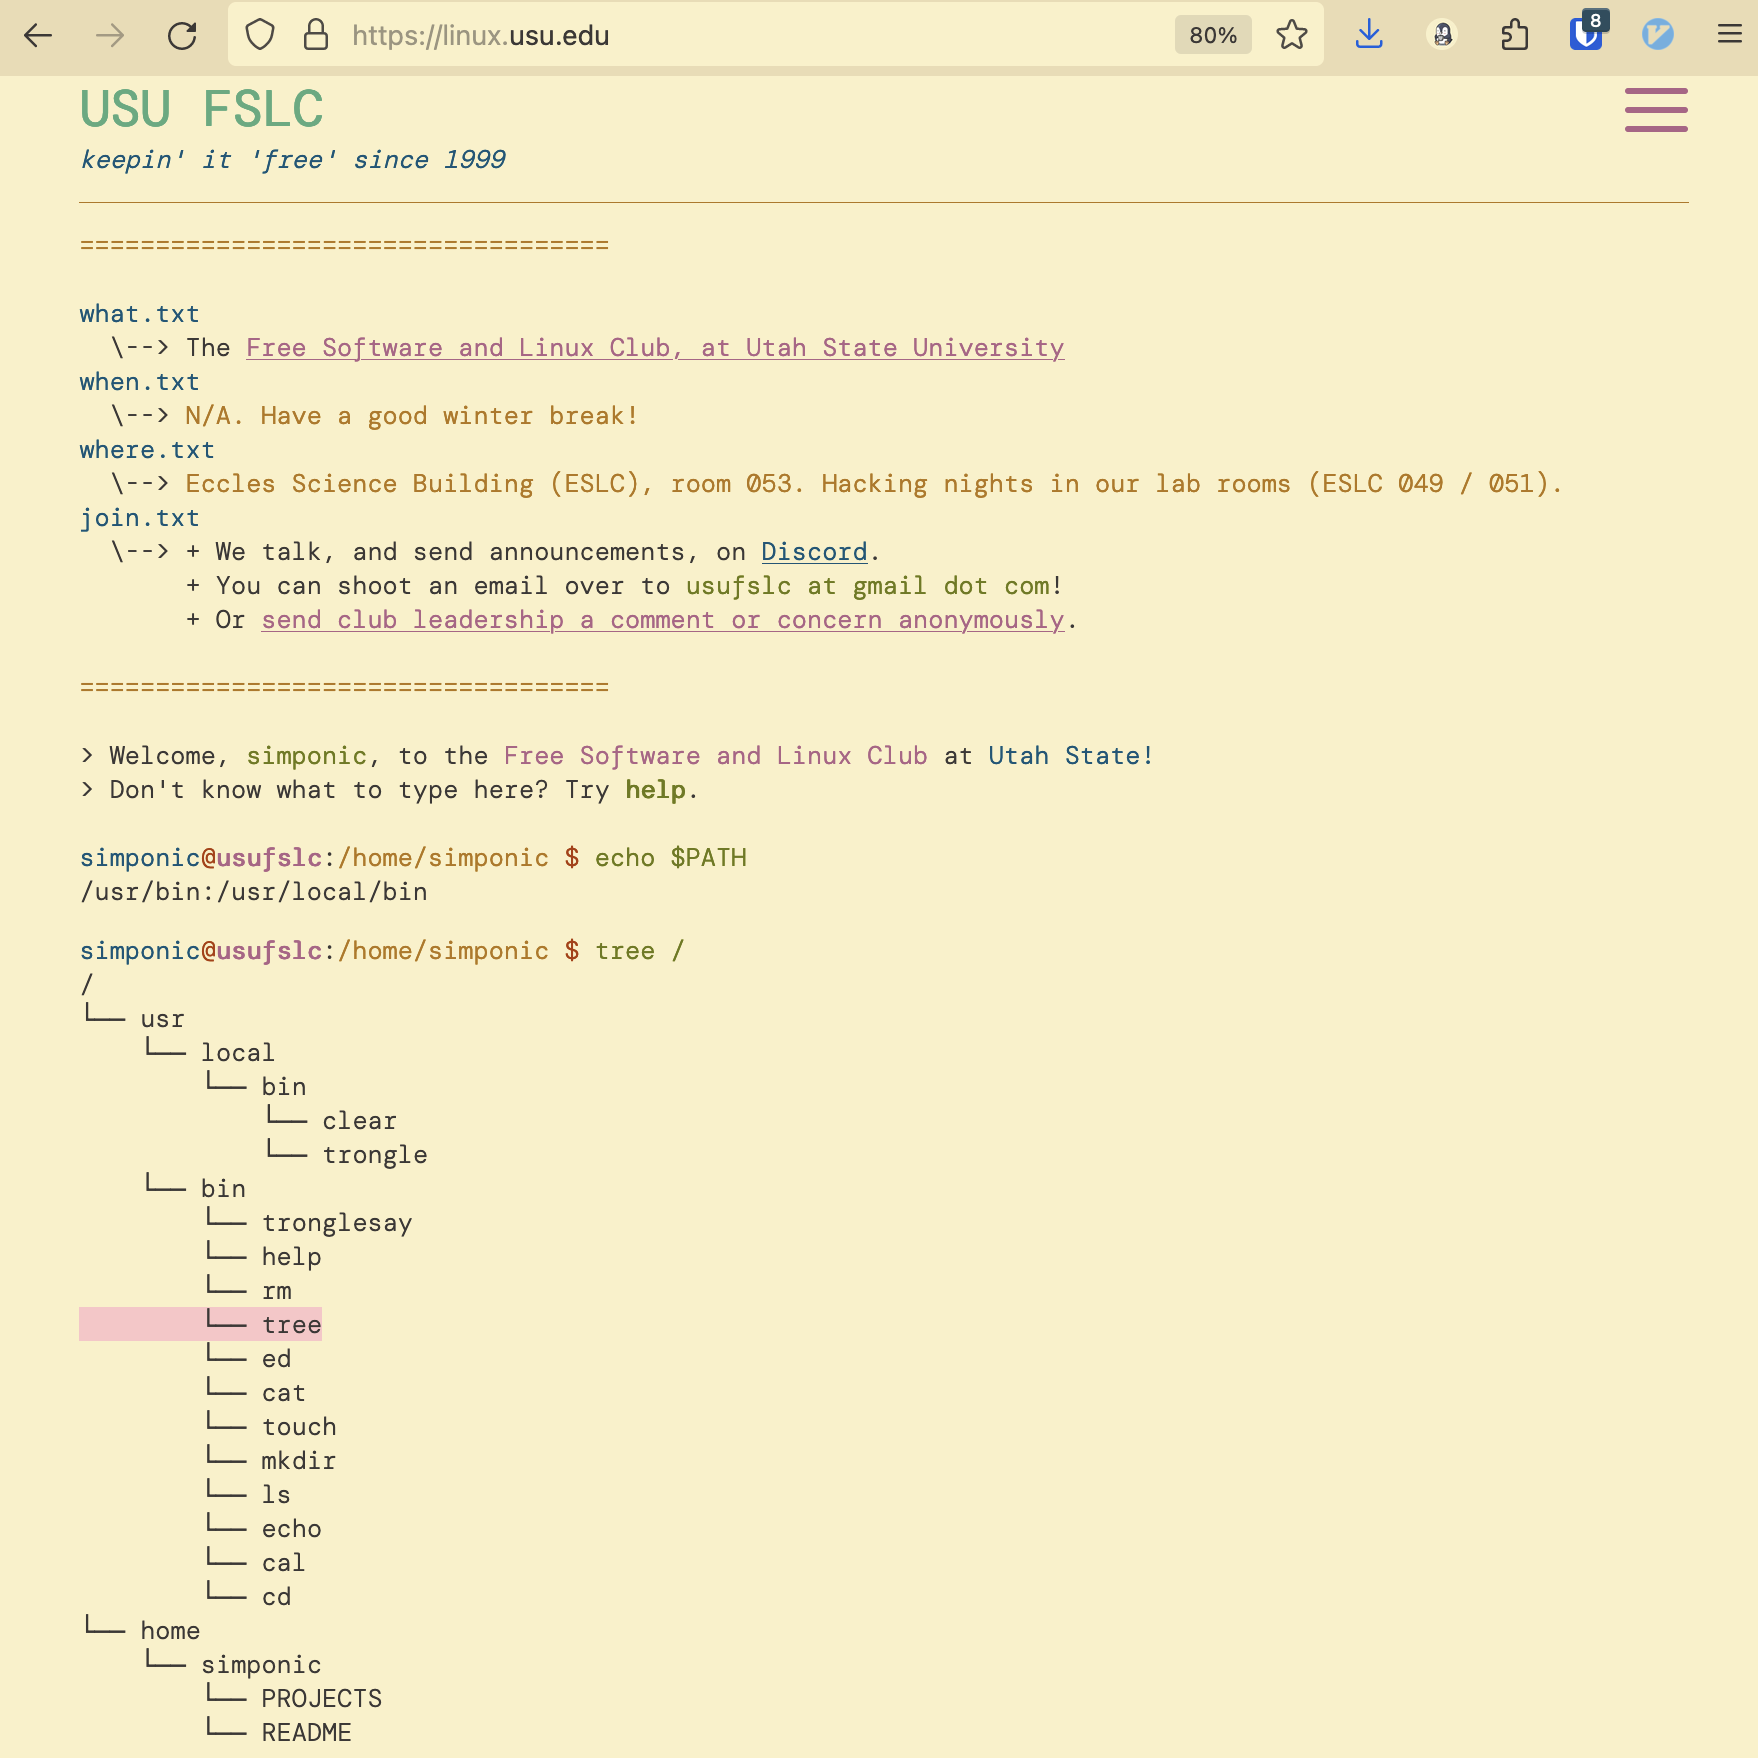The width and height of the screenshot is (1758, 1758).
Task: Click the USU FSLC site title
Action: 202,109
